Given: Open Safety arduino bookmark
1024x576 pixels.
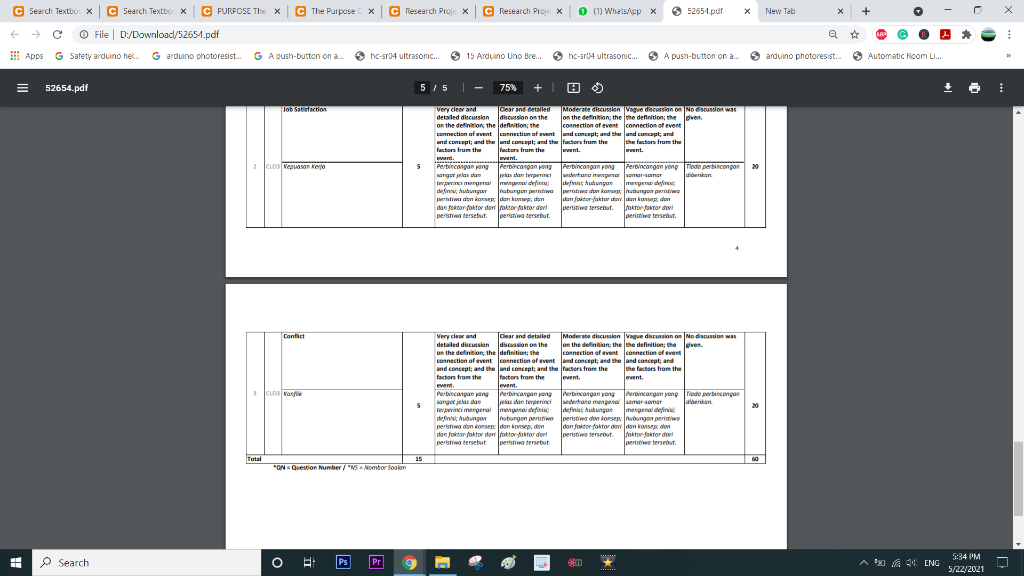Looking at the screenshot, I should 97,56.
